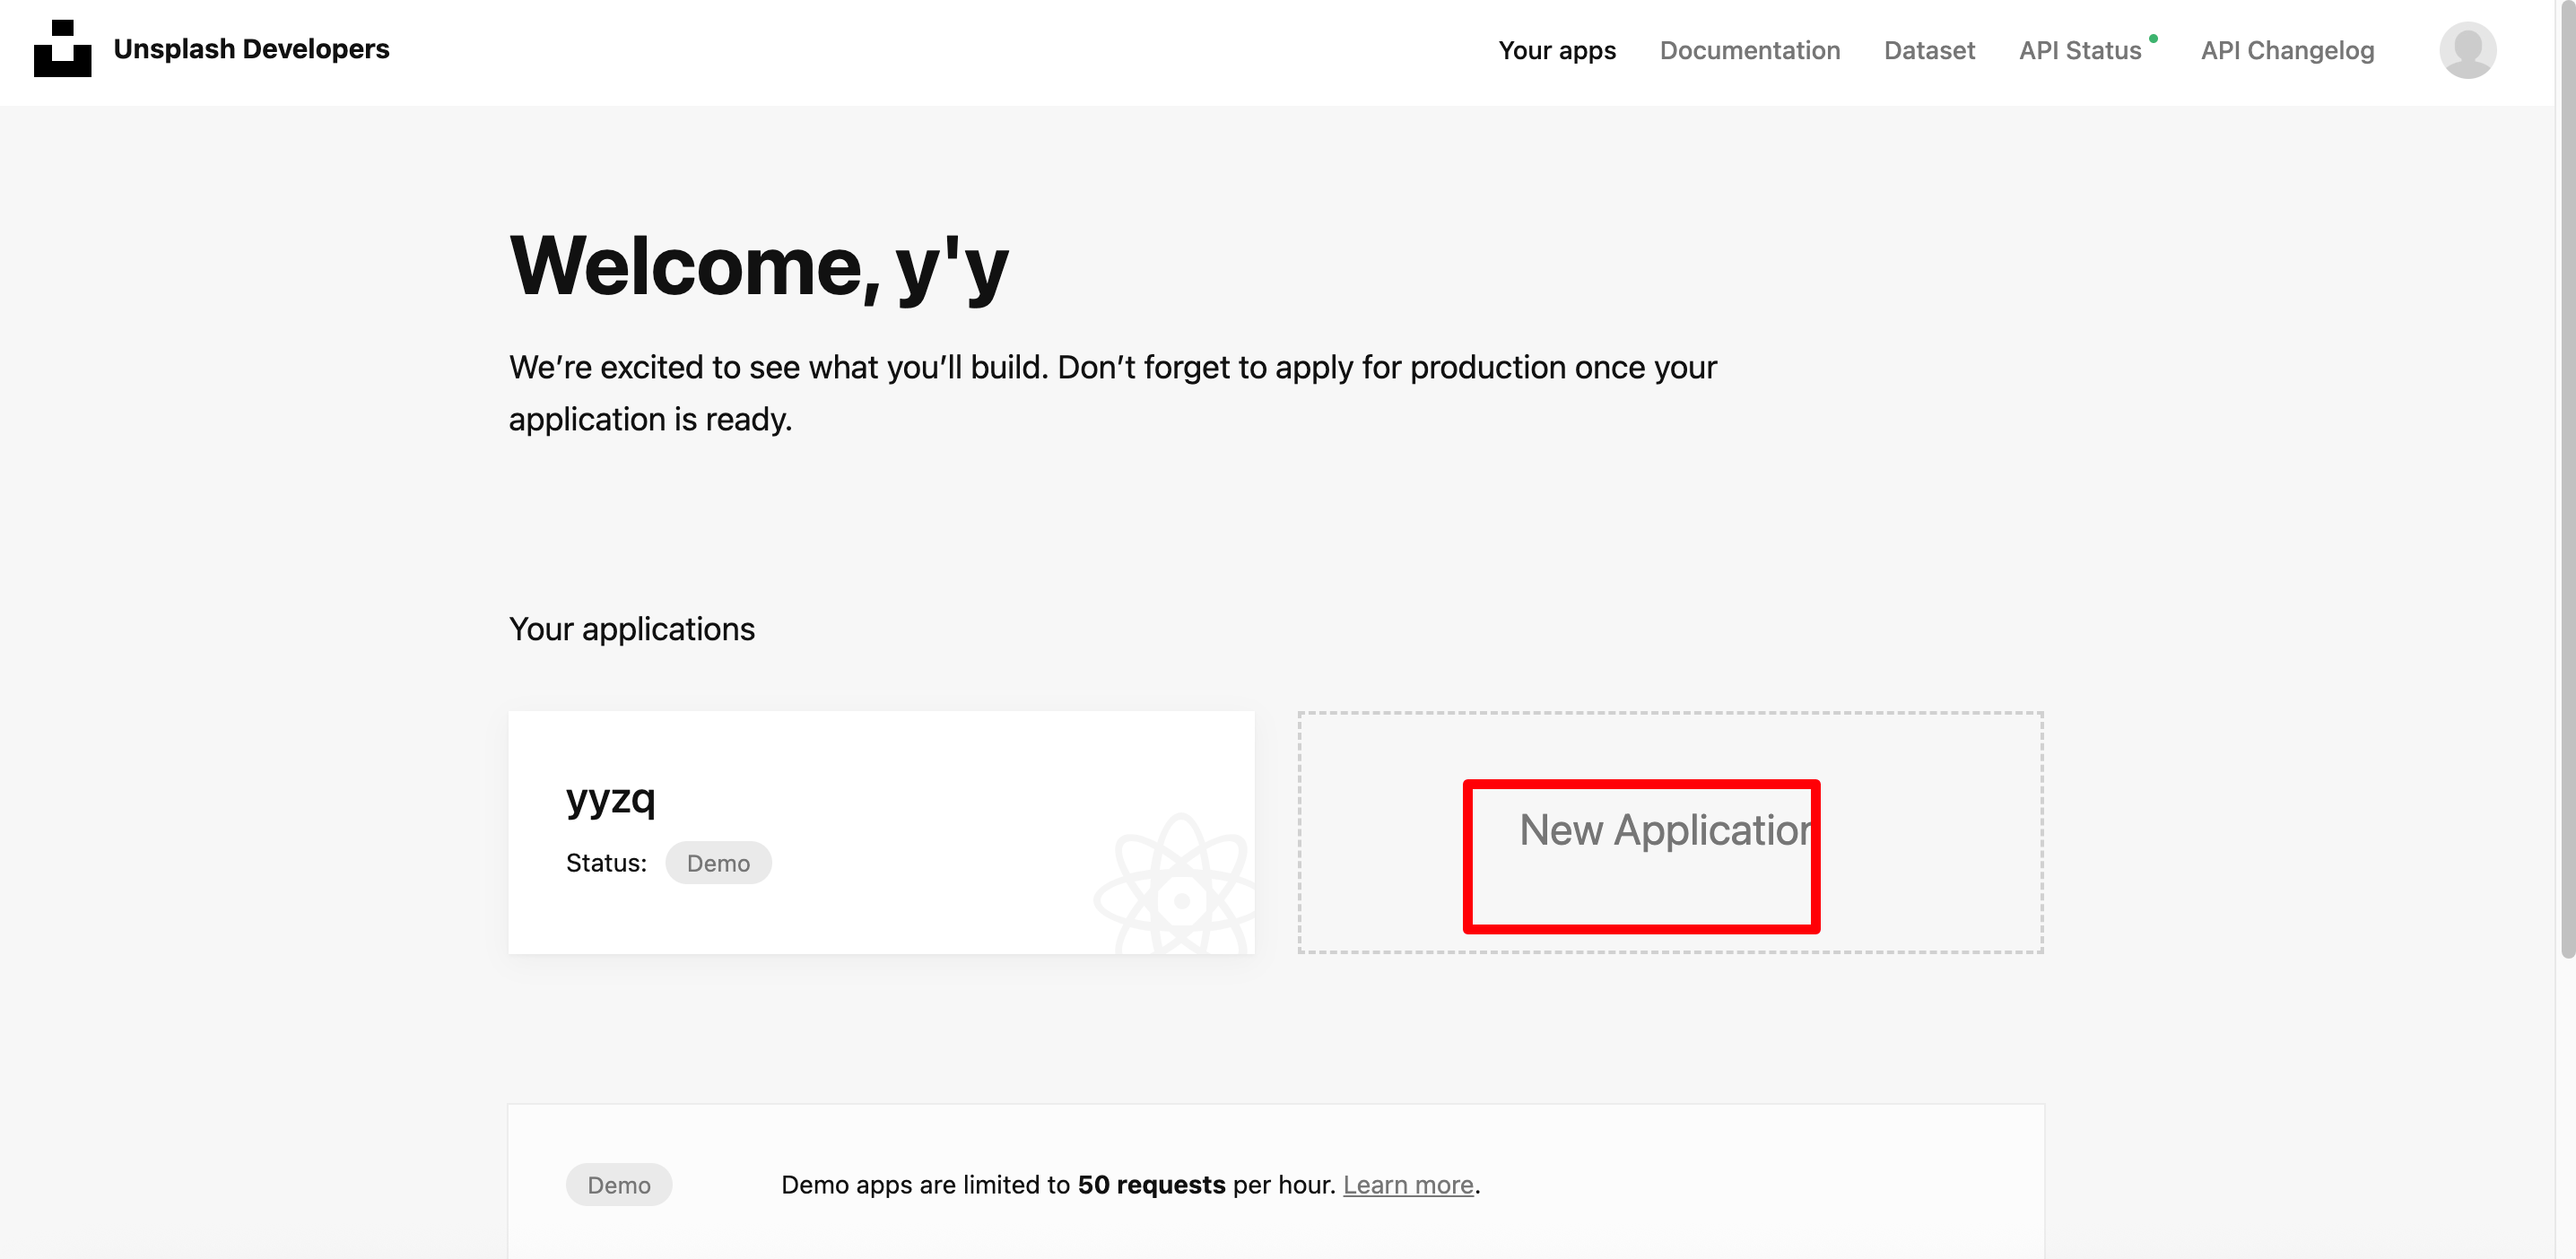Viewport: 2576px width, 1259px height.
Task: Click Unsplash Developers title text
Action: [251, 49]
